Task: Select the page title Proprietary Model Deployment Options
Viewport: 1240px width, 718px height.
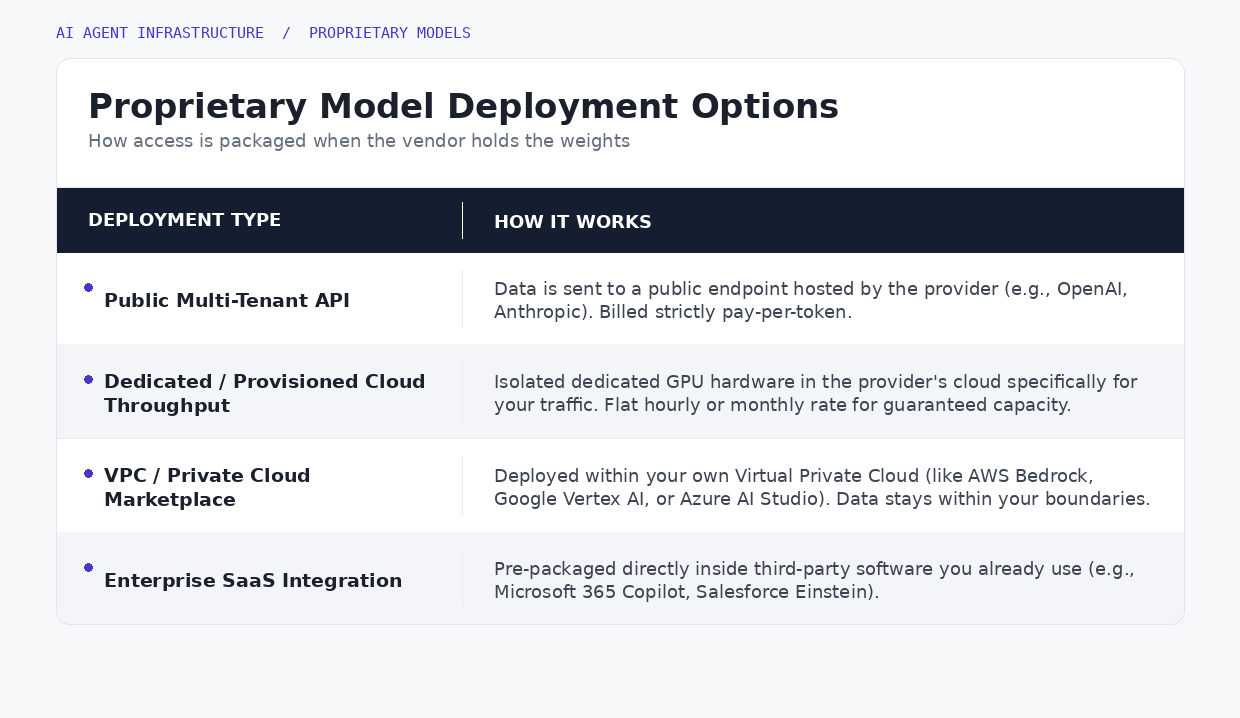Action: tap(463, 106)
